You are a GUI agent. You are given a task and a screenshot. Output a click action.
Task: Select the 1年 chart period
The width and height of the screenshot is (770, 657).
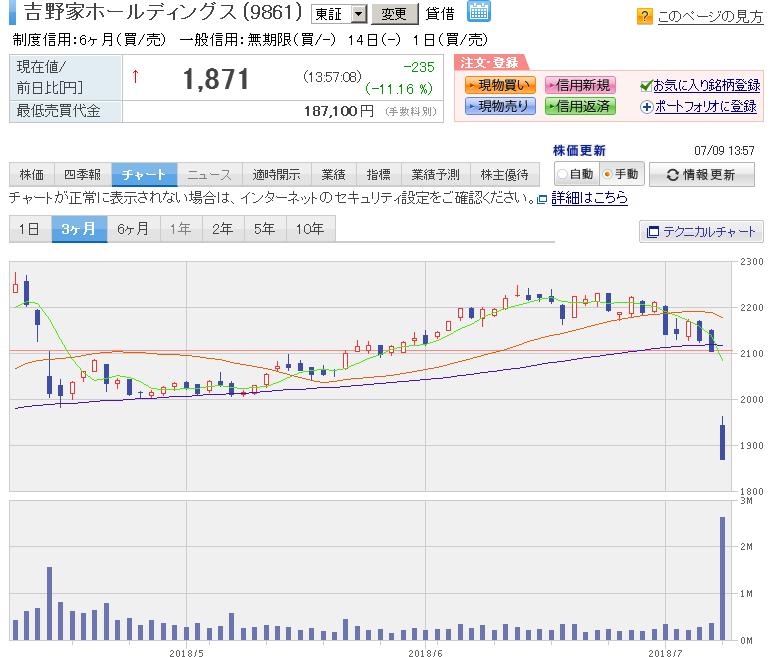click(x=181, y=229)
